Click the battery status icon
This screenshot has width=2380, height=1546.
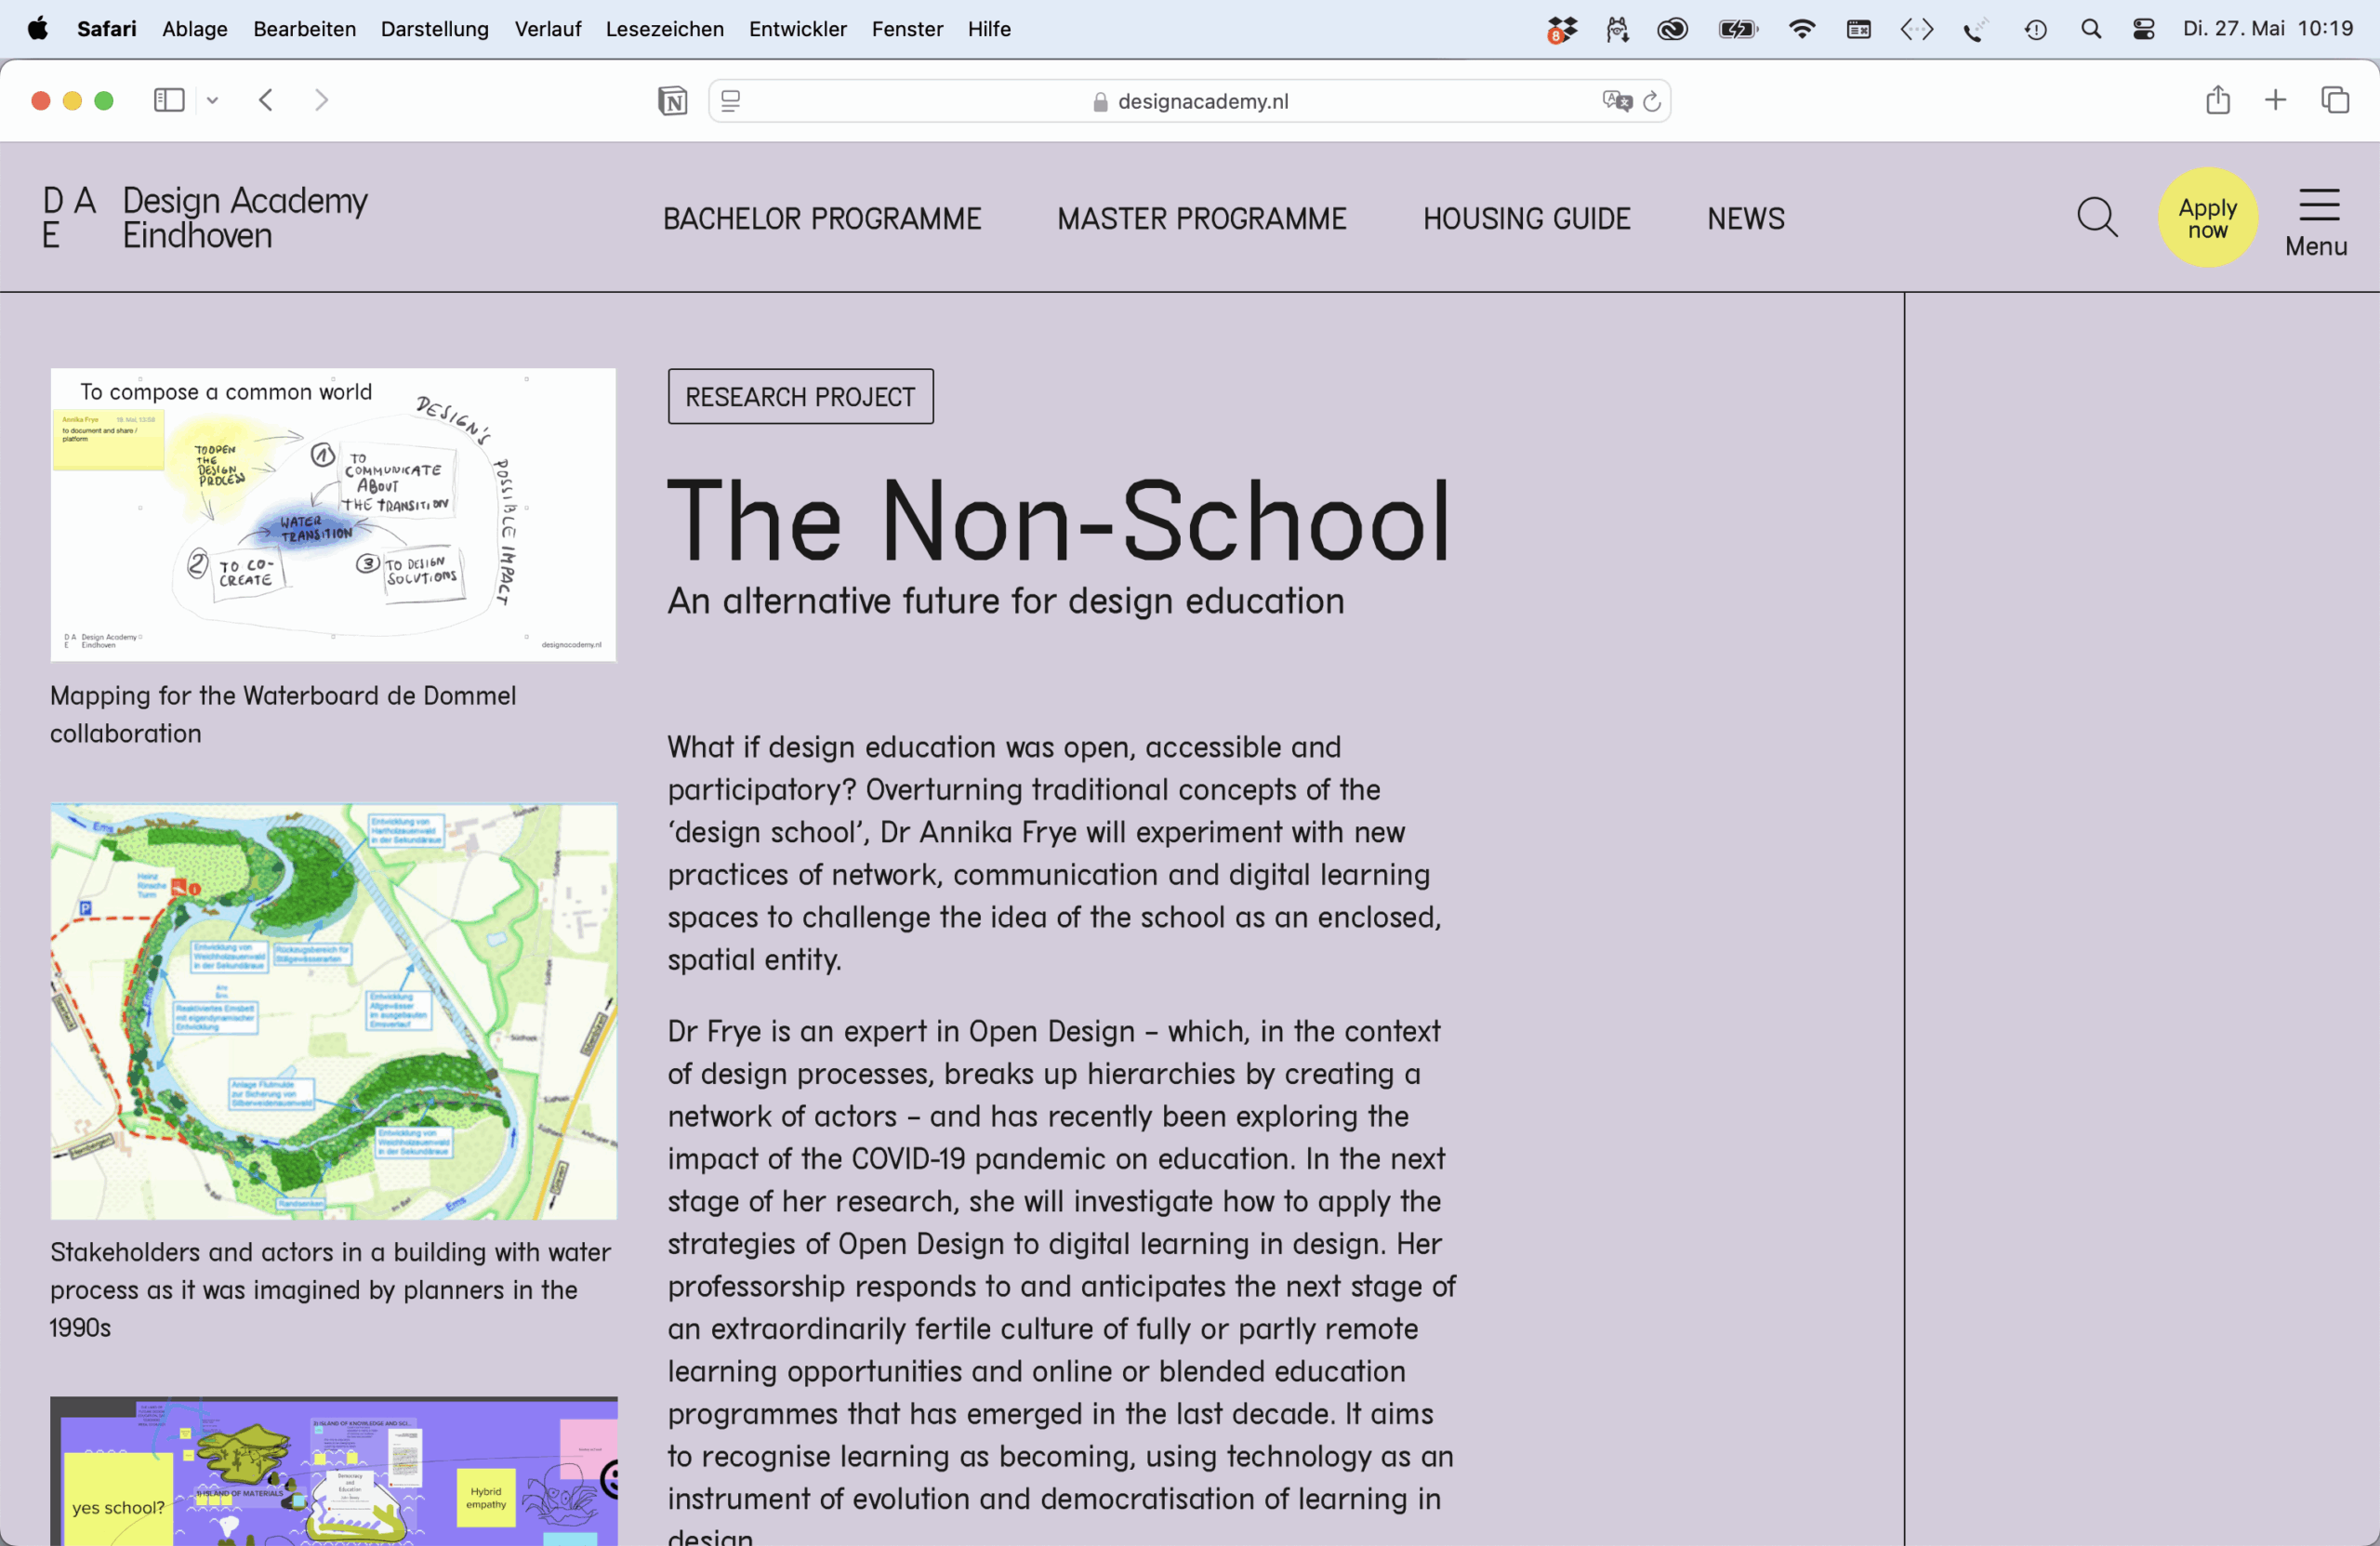click(x=1738, y=29)
